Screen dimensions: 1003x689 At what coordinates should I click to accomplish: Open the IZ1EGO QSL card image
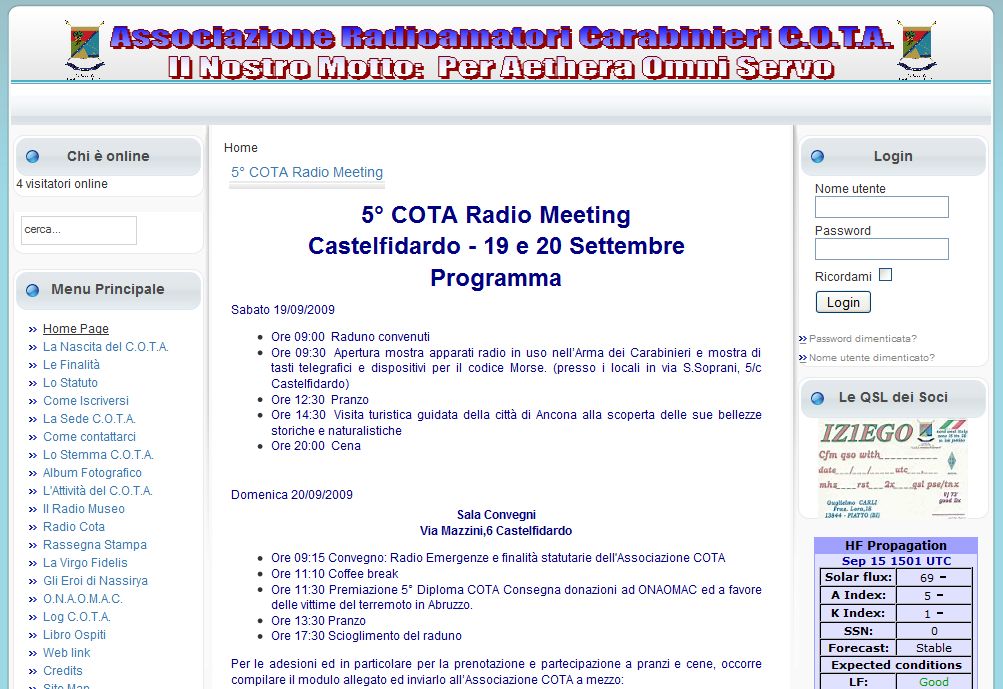click(x=894, y=468)
